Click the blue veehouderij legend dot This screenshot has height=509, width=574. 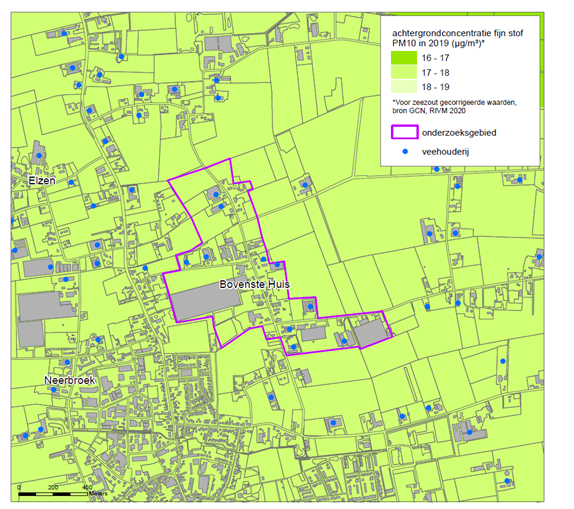405,151
